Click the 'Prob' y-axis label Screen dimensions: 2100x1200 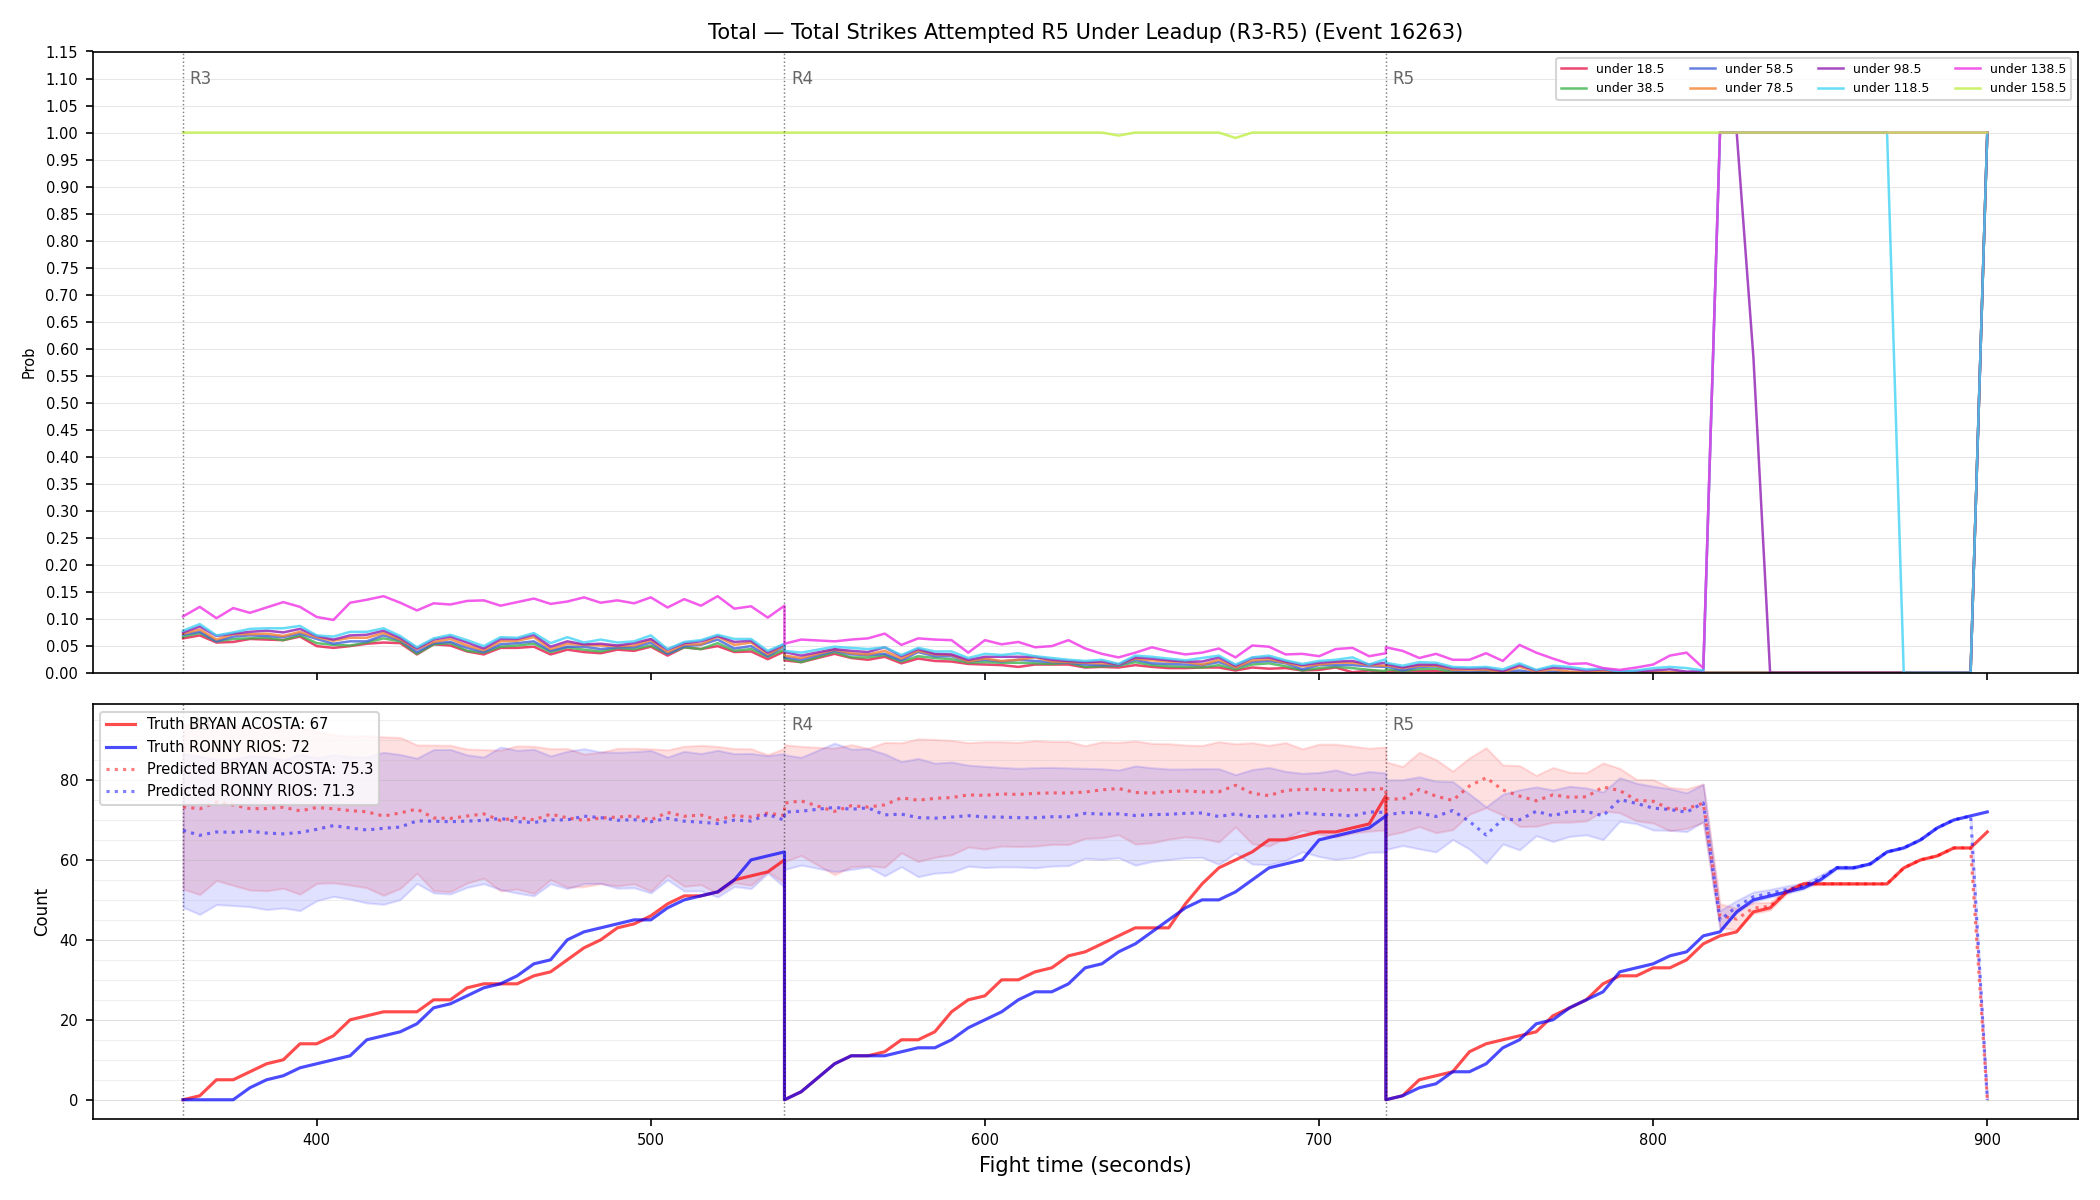tap(29, 363)
